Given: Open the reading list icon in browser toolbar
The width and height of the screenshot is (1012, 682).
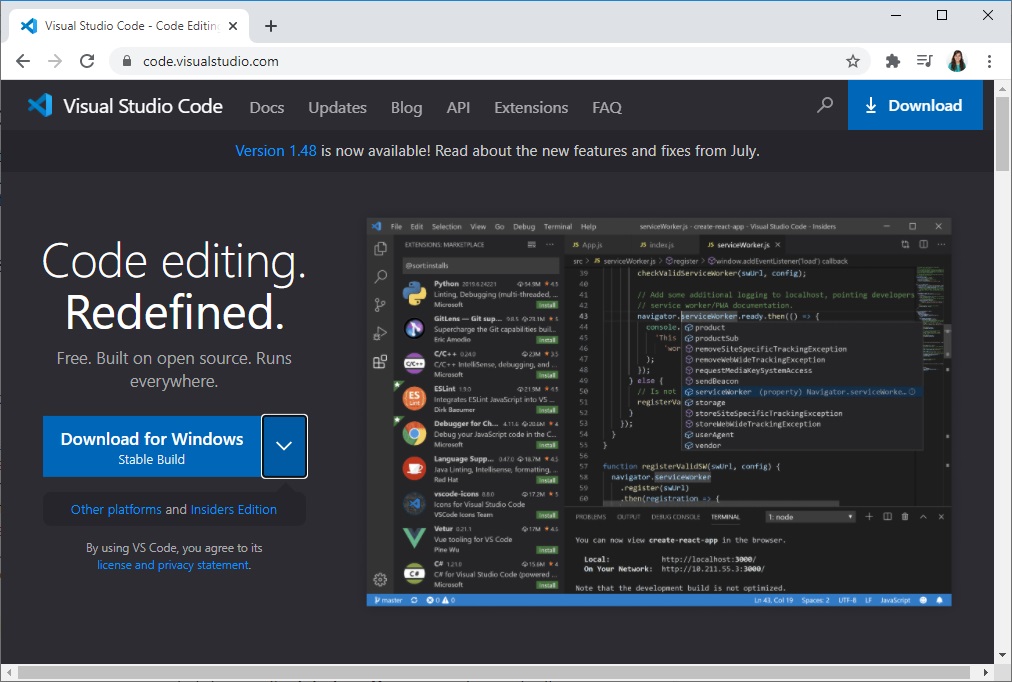Looking at the screenshot, I should pos(924,61).
